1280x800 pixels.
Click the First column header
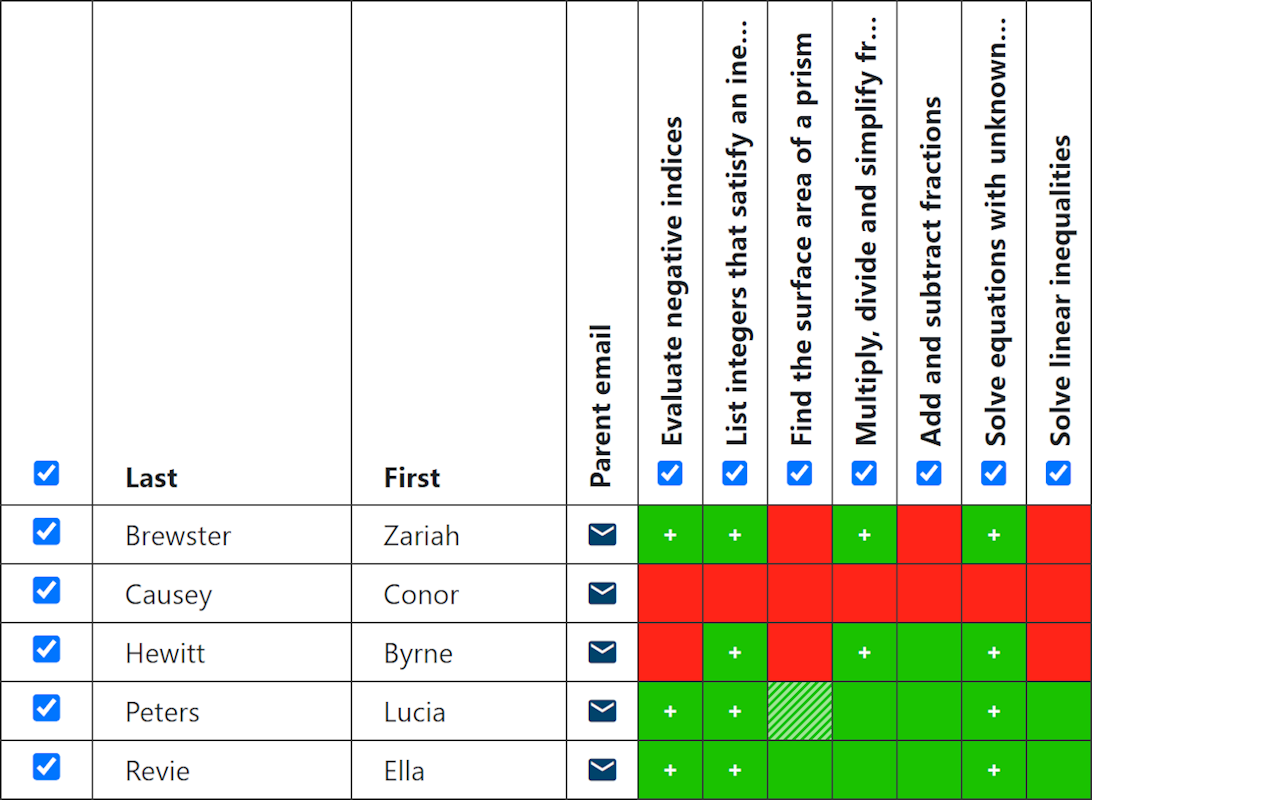[x=411, y=478]
